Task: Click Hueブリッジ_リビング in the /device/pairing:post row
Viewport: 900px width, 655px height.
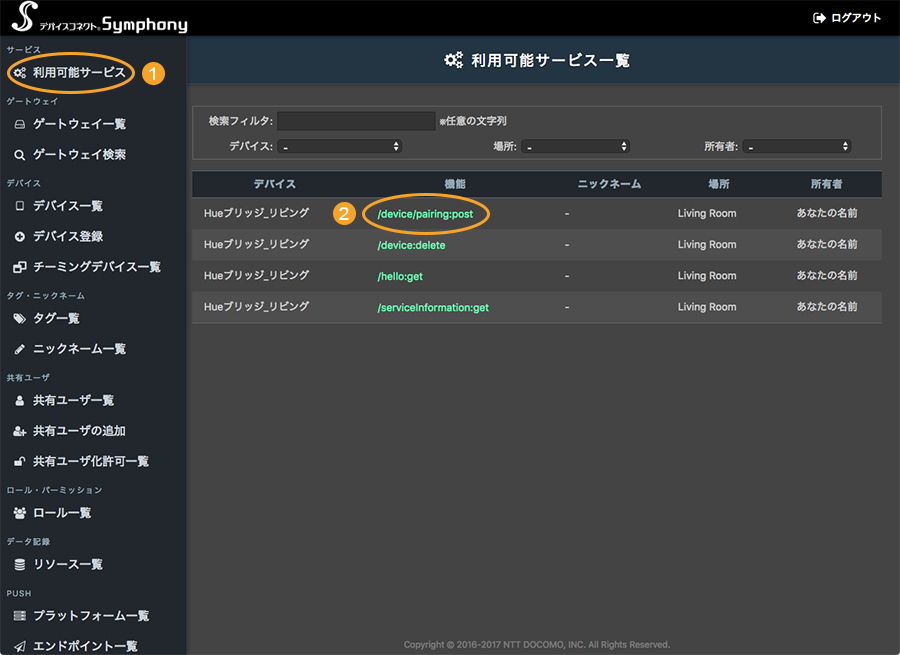Action: coord(256,213)
